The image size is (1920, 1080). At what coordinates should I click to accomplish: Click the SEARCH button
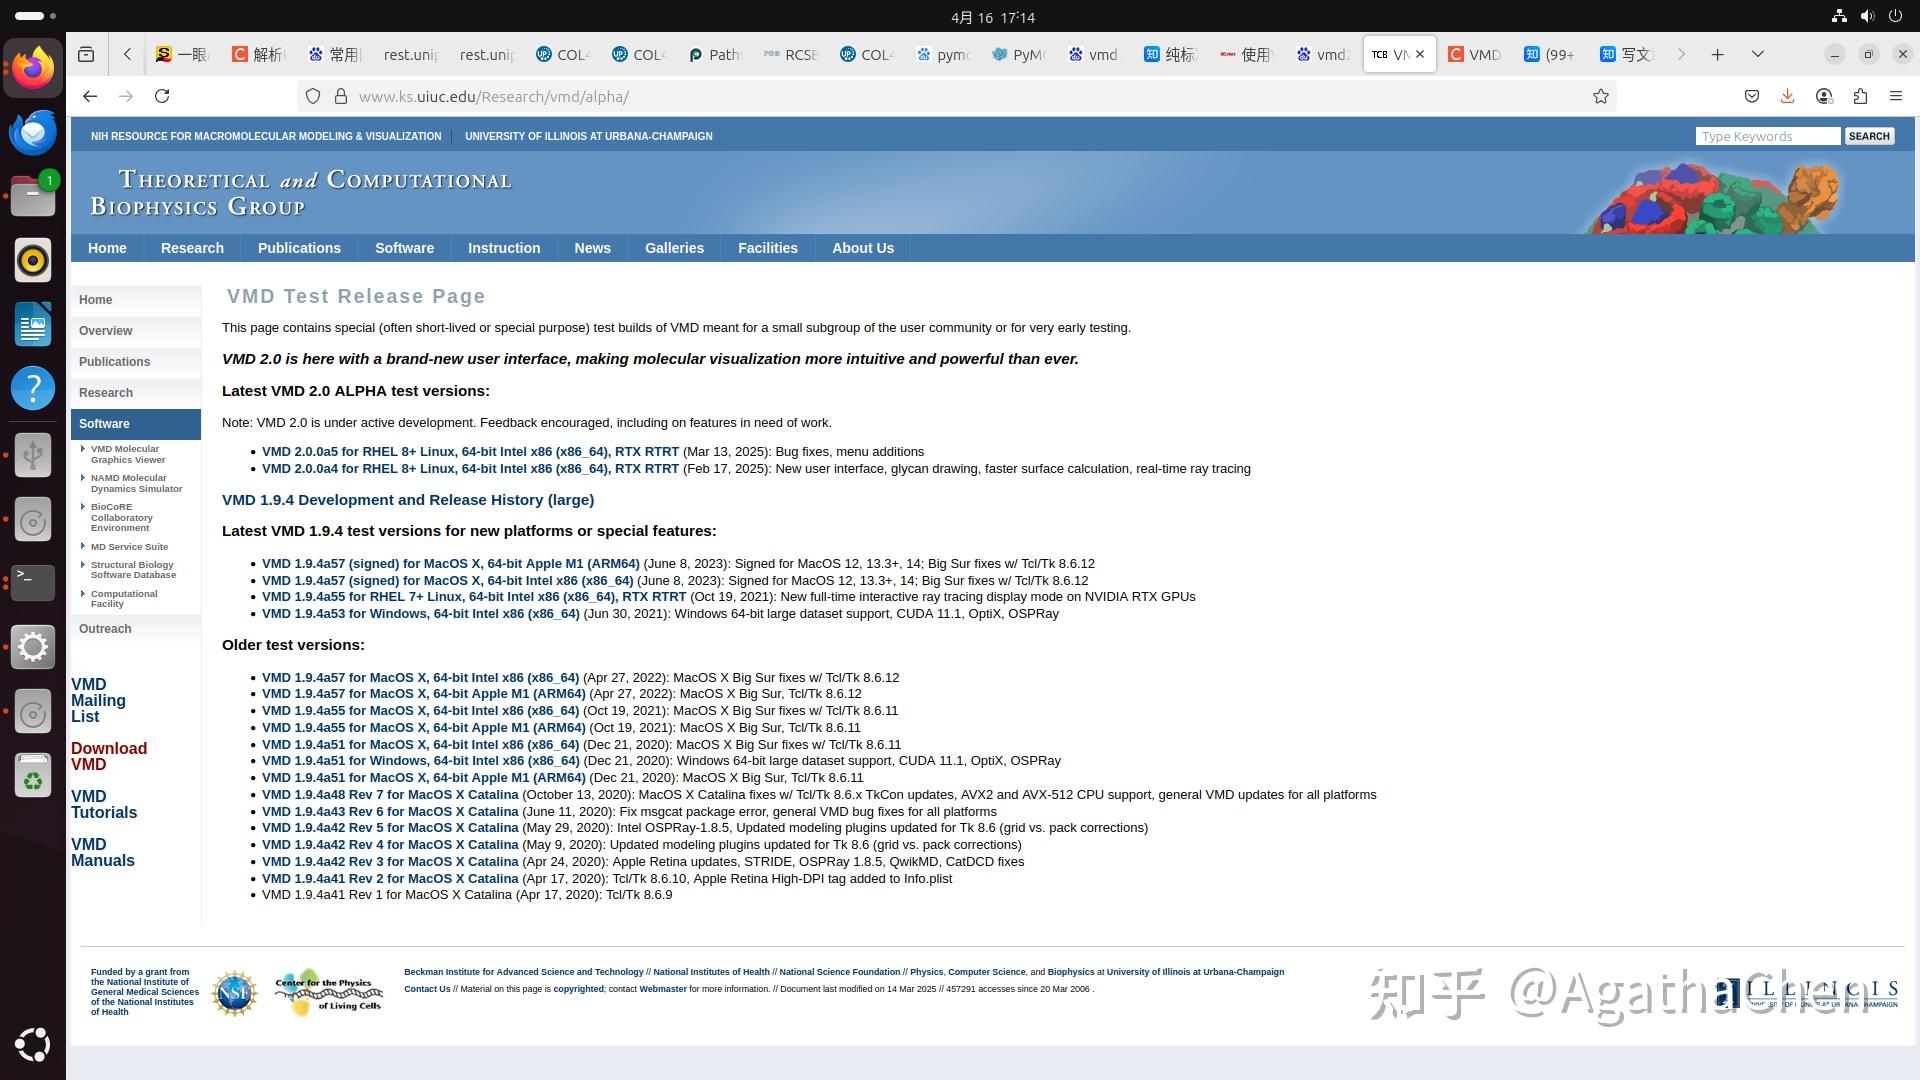tap(1869, 136)
